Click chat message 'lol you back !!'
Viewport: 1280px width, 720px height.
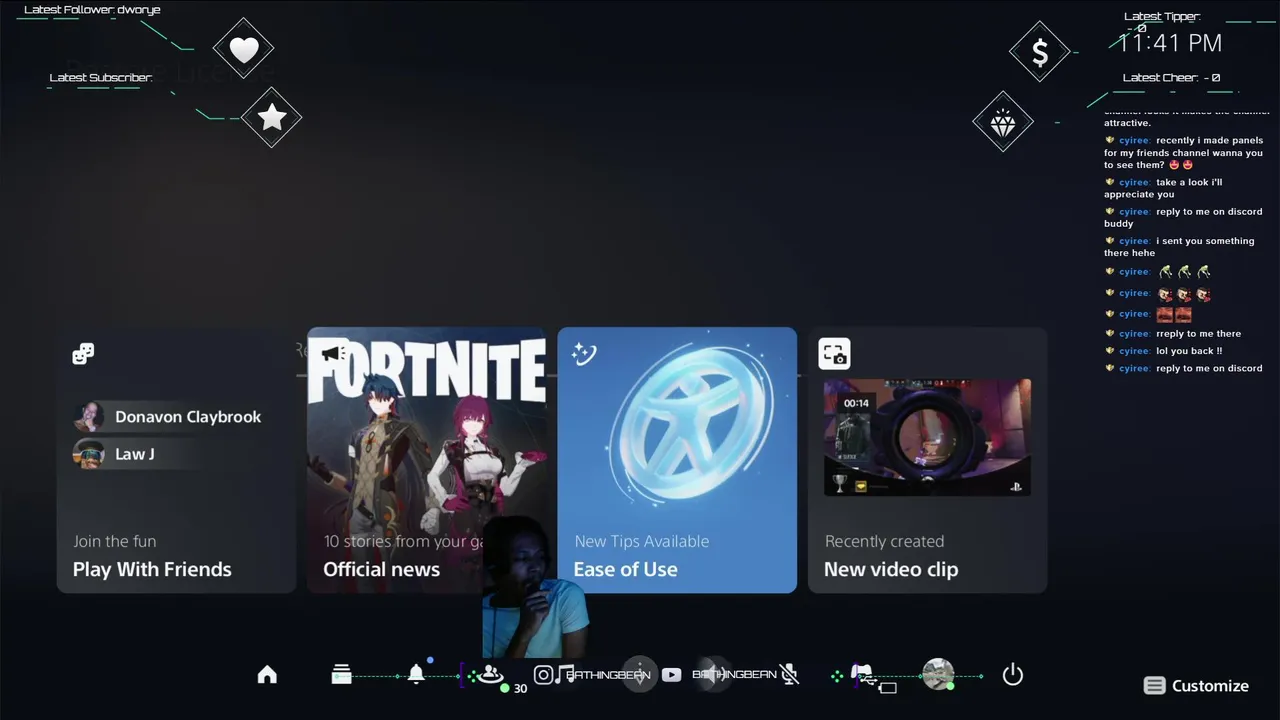click(x=1189, y=351)
